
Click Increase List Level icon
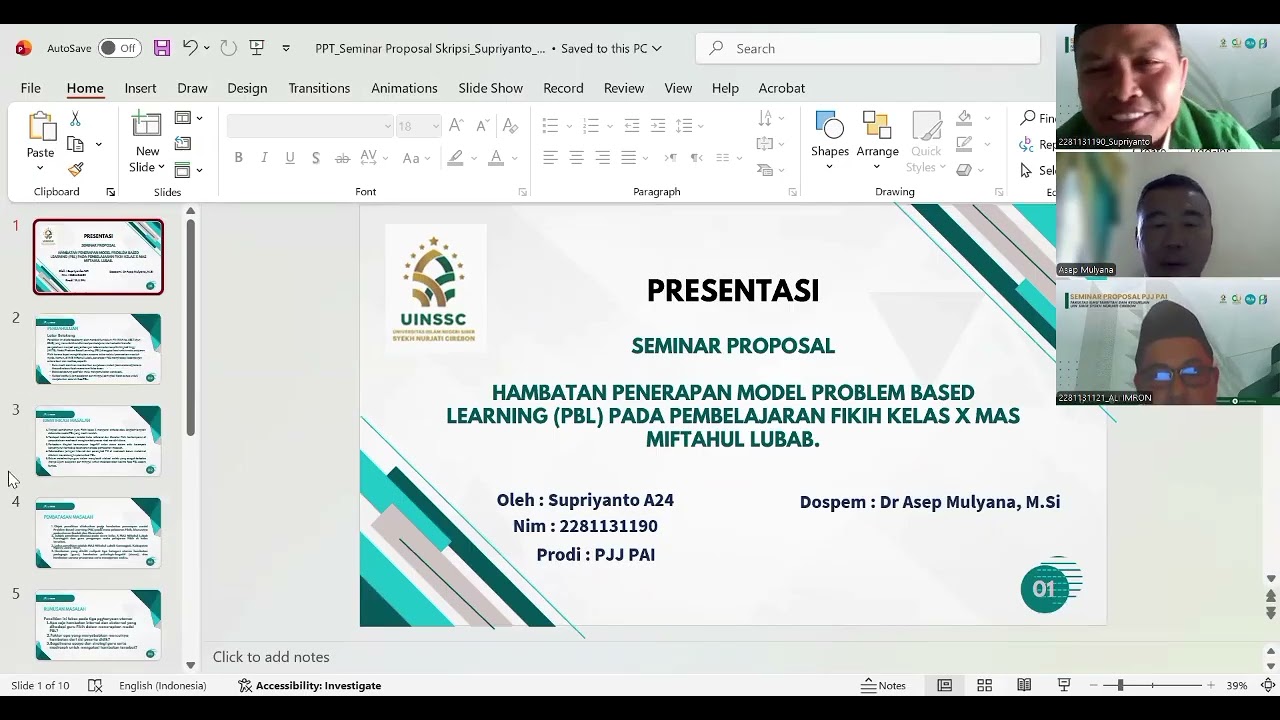[658, 126]
